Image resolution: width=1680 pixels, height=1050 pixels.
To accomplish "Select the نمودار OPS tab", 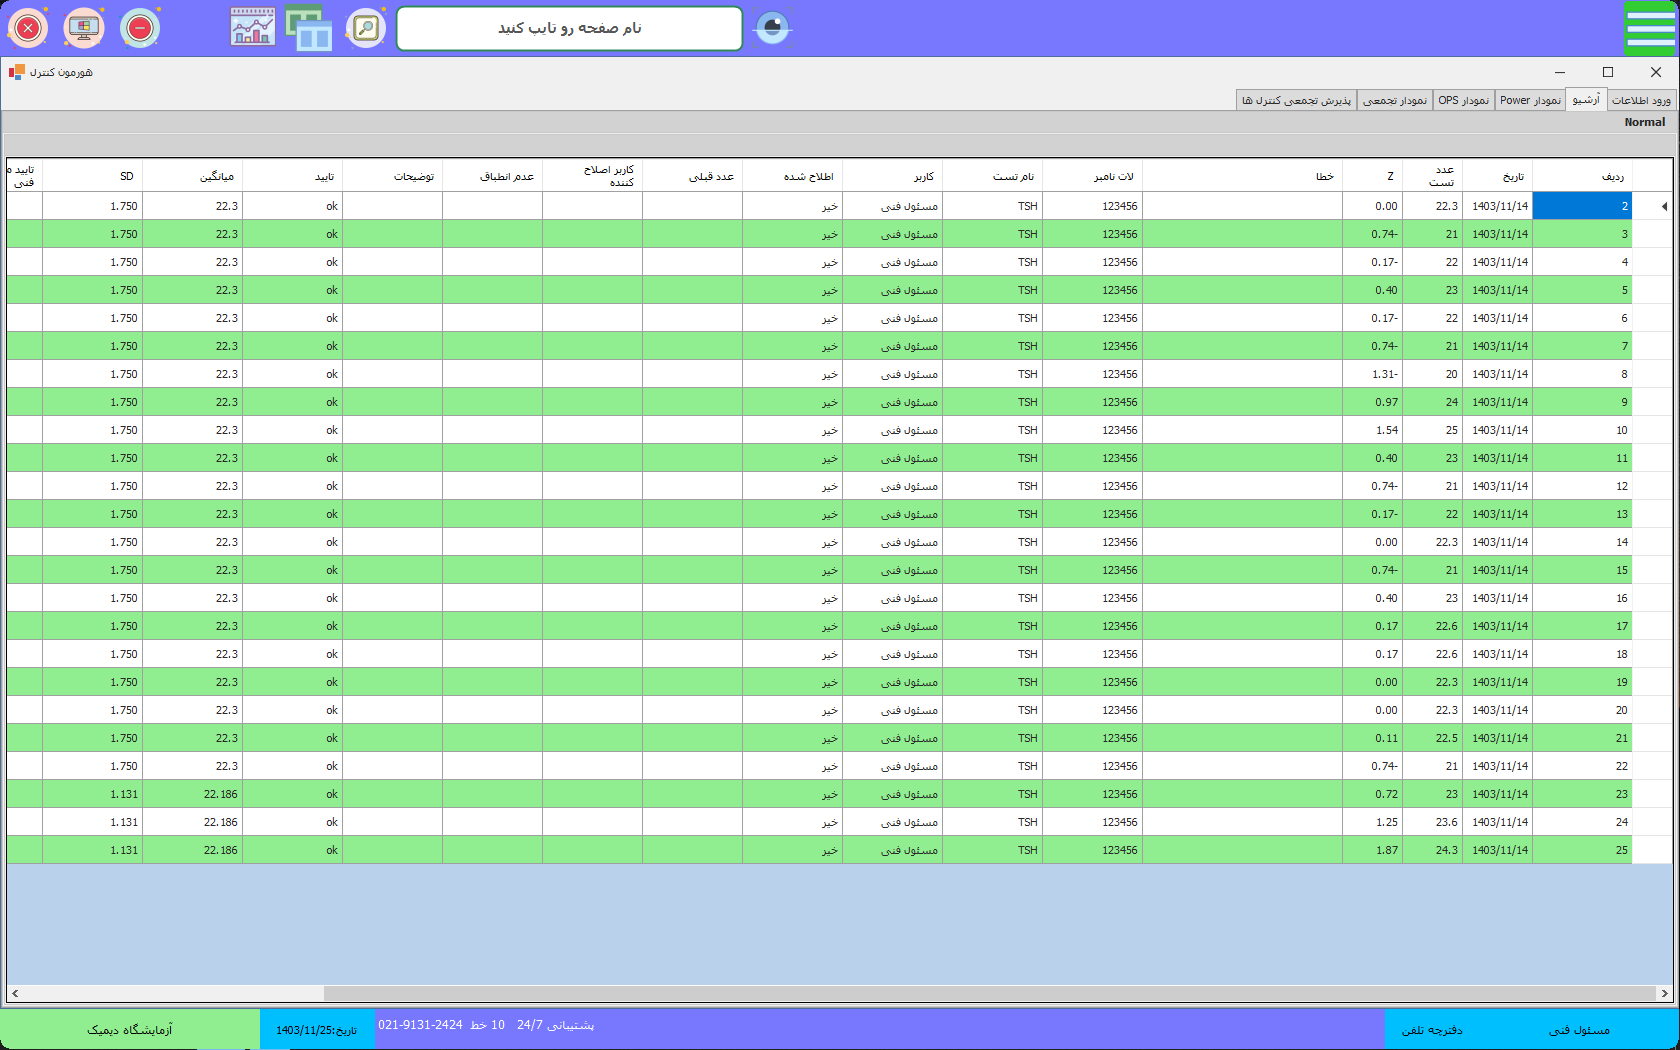I will point(1463,100).
